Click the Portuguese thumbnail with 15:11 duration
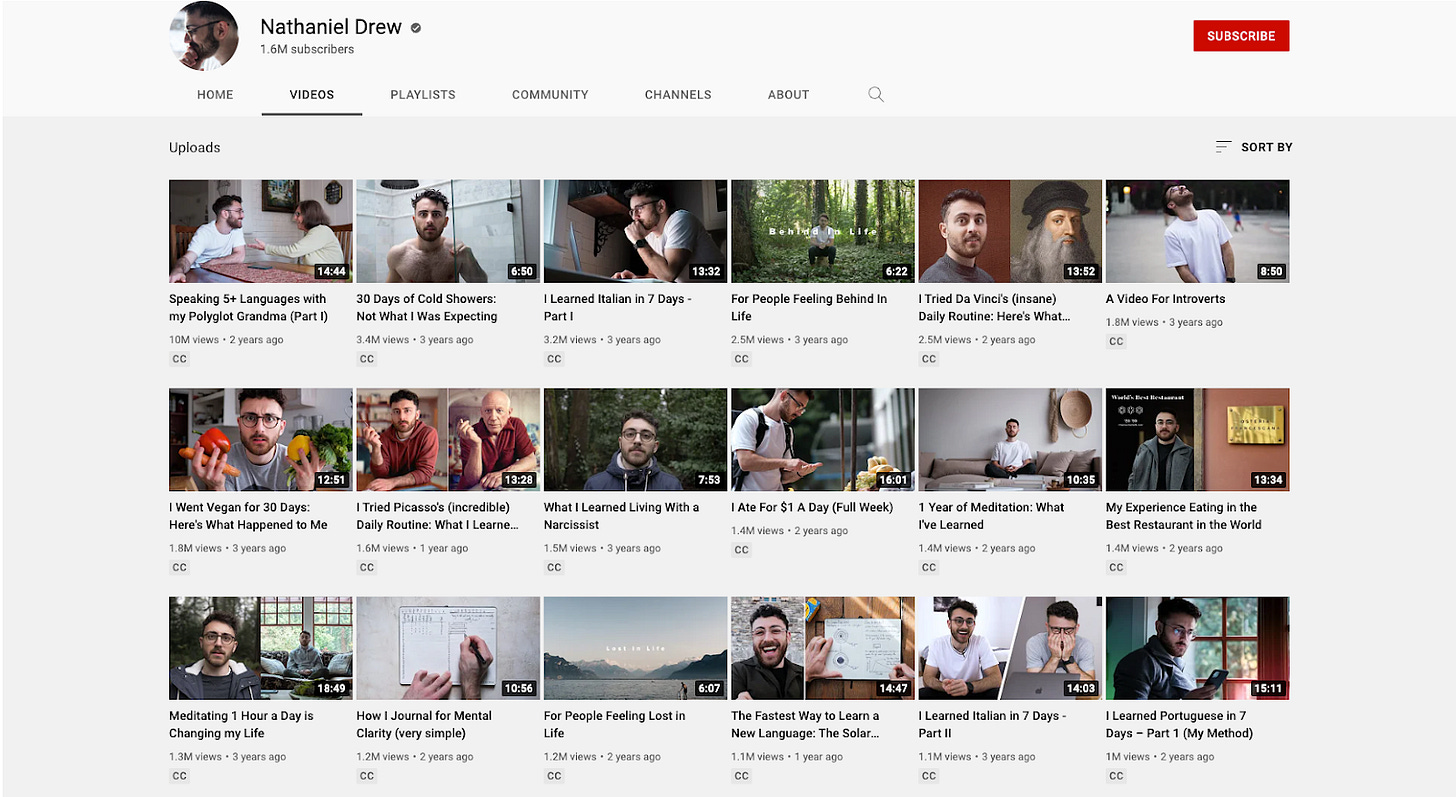 [1198, 648]
